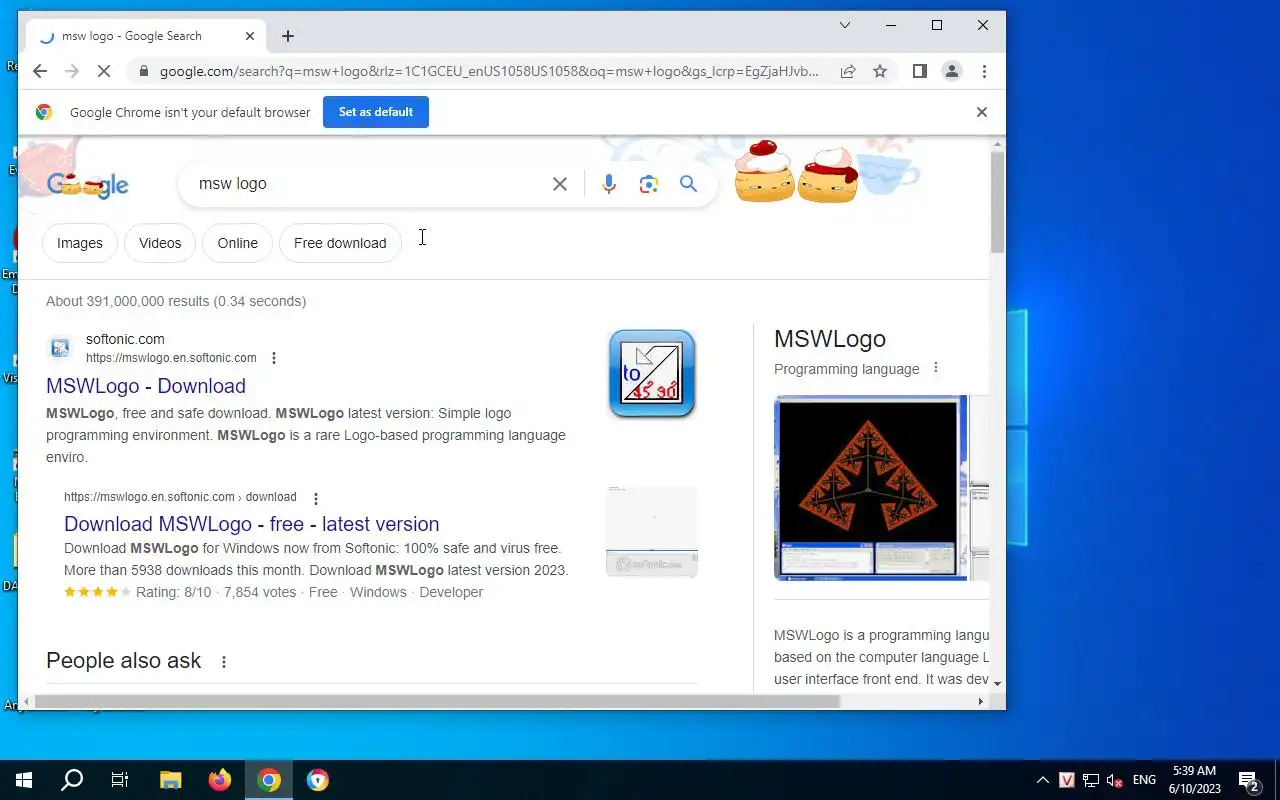Open the Softonic download page thumbnail

coord(652,532)
